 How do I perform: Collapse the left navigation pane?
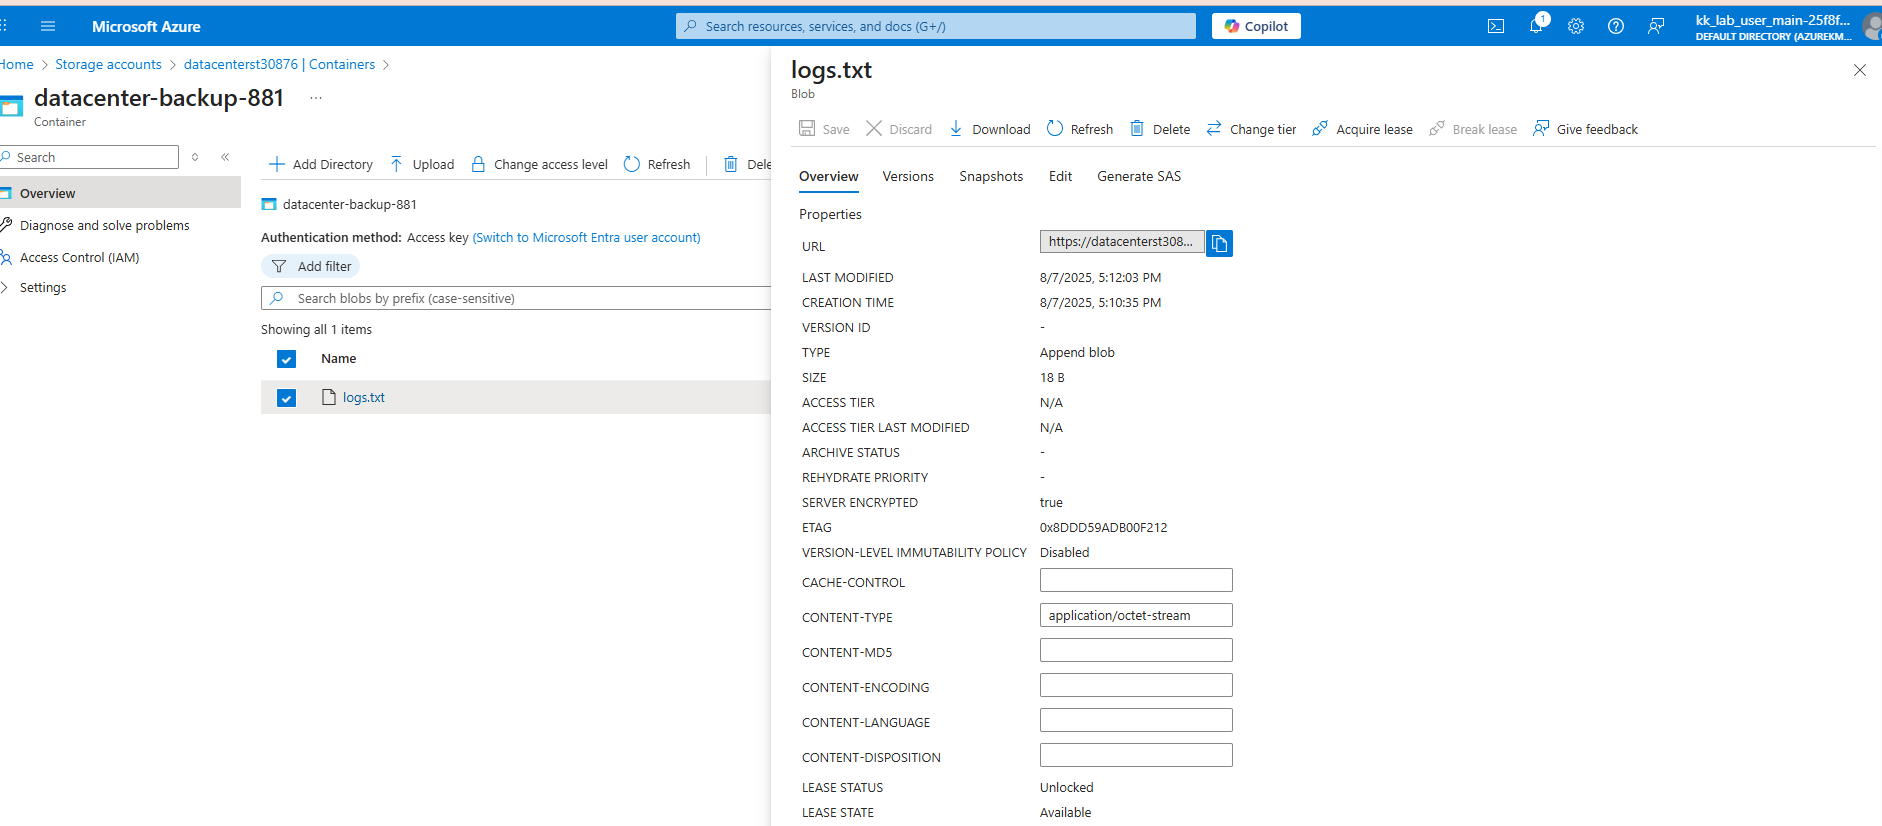(225, 157)
